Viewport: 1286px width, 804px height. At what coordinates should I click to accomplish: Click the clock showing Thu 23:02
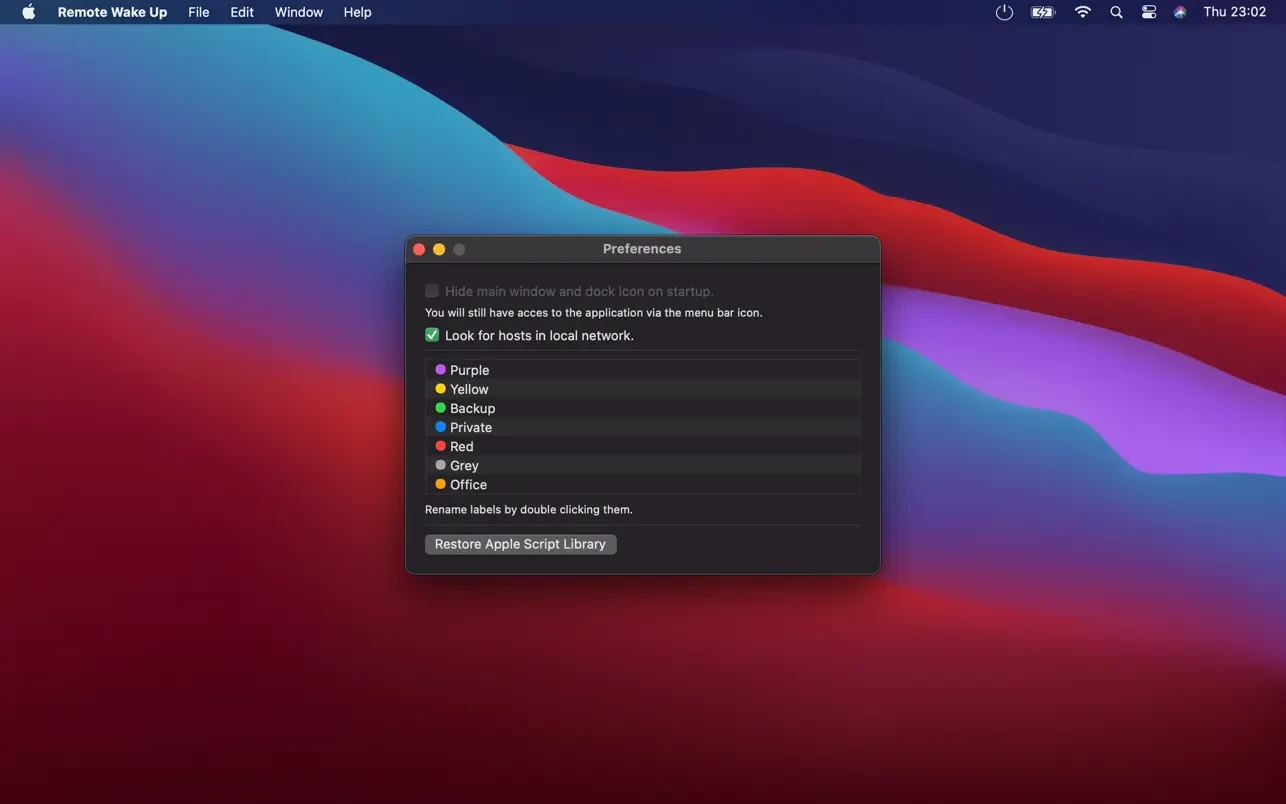[x=1234, y=12]
